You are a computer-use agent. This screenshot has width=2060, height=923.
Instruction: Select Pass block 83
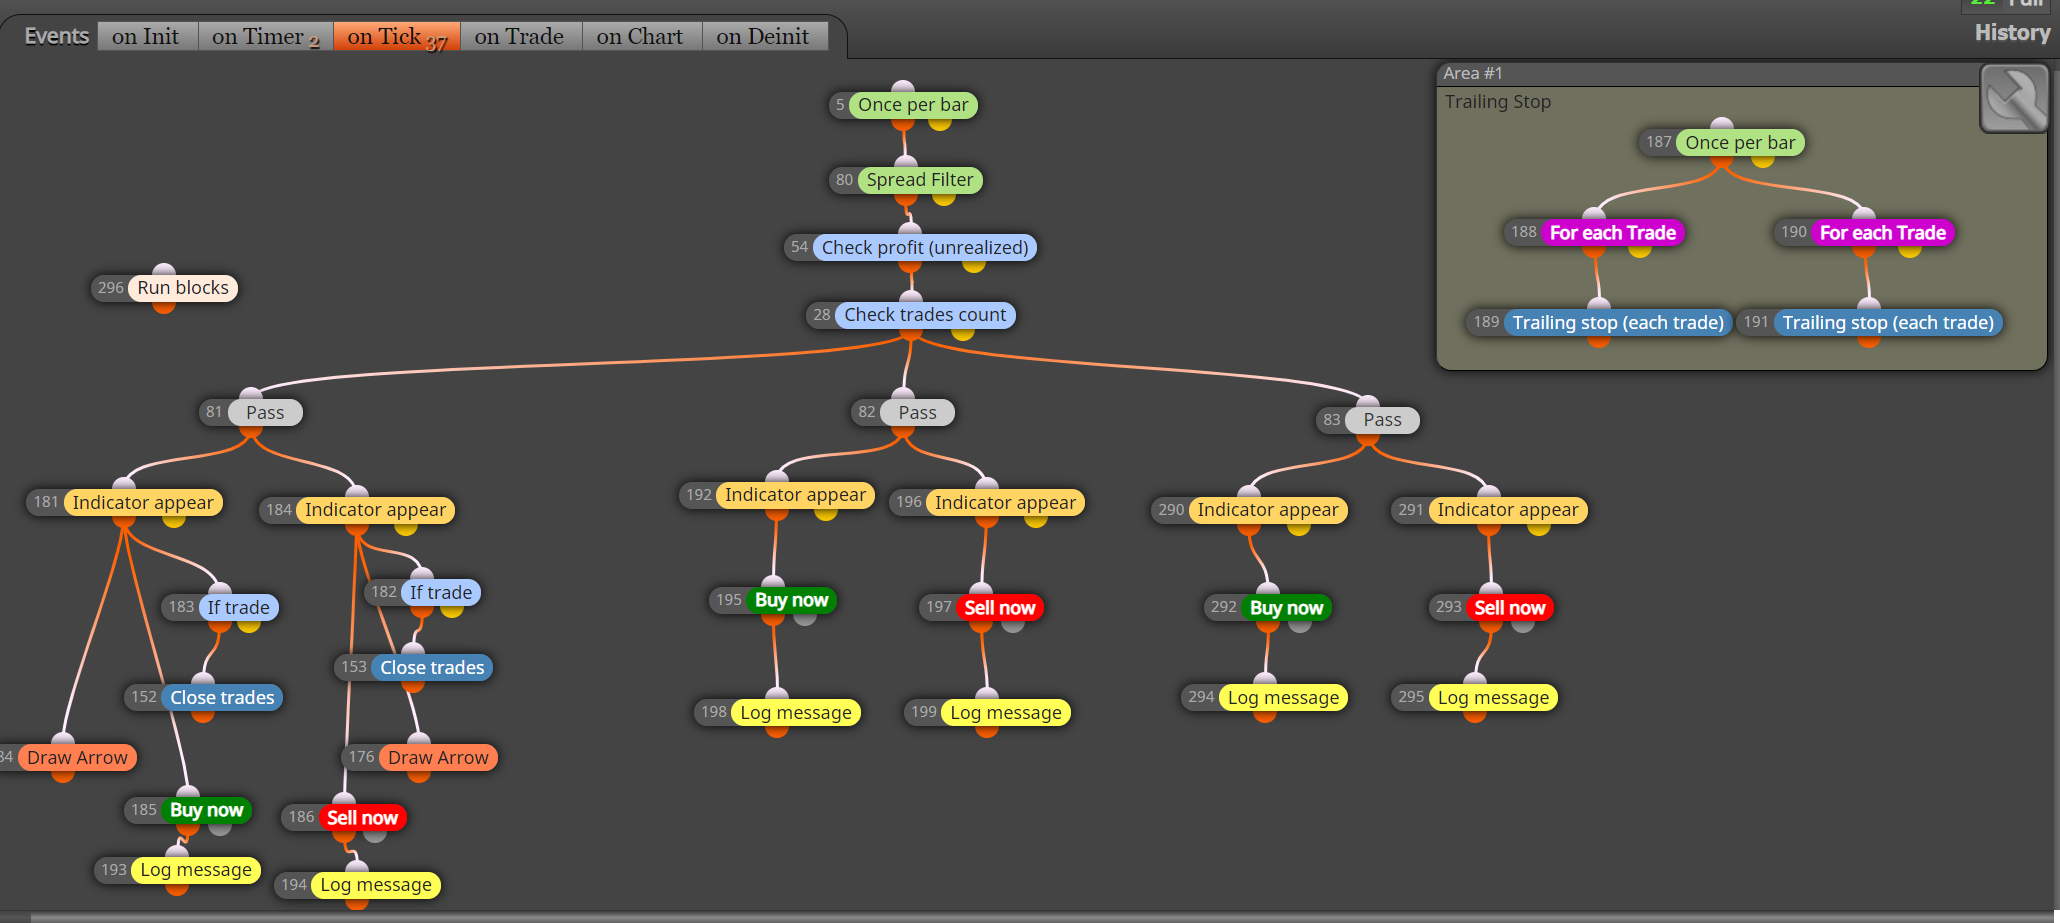(1382, 420)
